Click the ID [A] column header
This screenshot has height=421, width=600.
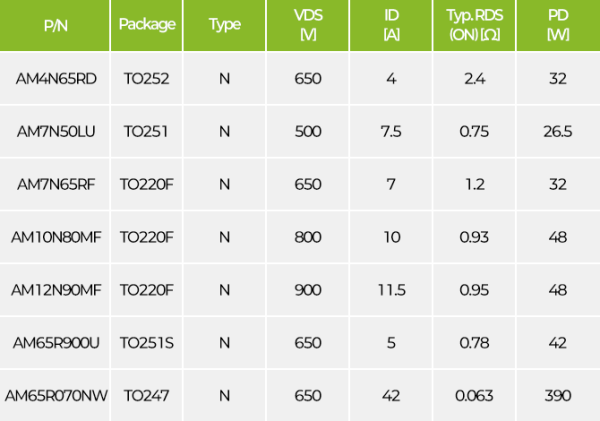click(x=391, y=25)
